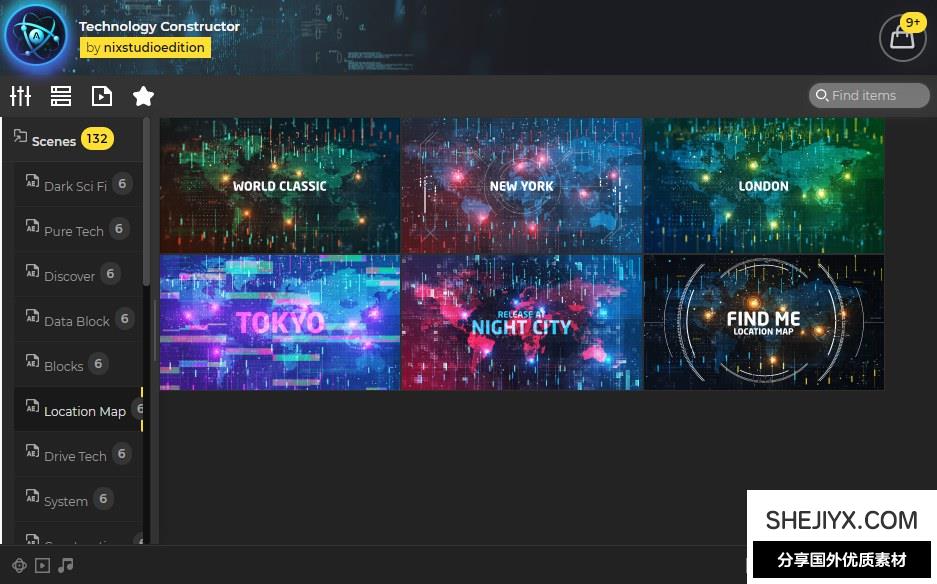Click the Technology Constructor atom logo
The image size is (937, 584).
(x=36, y=36)
